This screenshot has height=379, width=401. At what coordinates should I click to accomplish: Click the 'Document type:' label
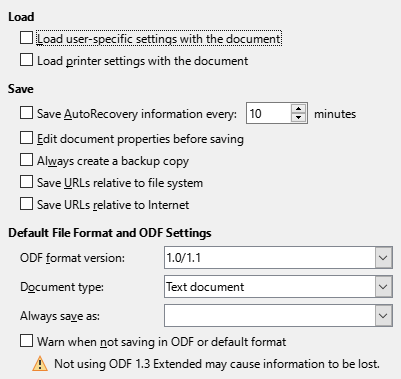(62, 287)
